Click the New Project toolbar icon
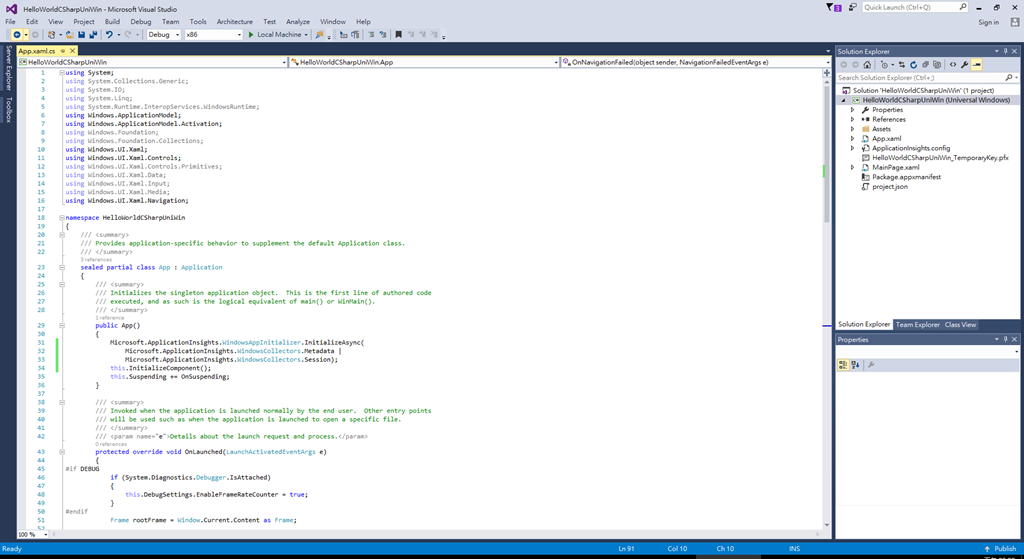 coord(52,35)
